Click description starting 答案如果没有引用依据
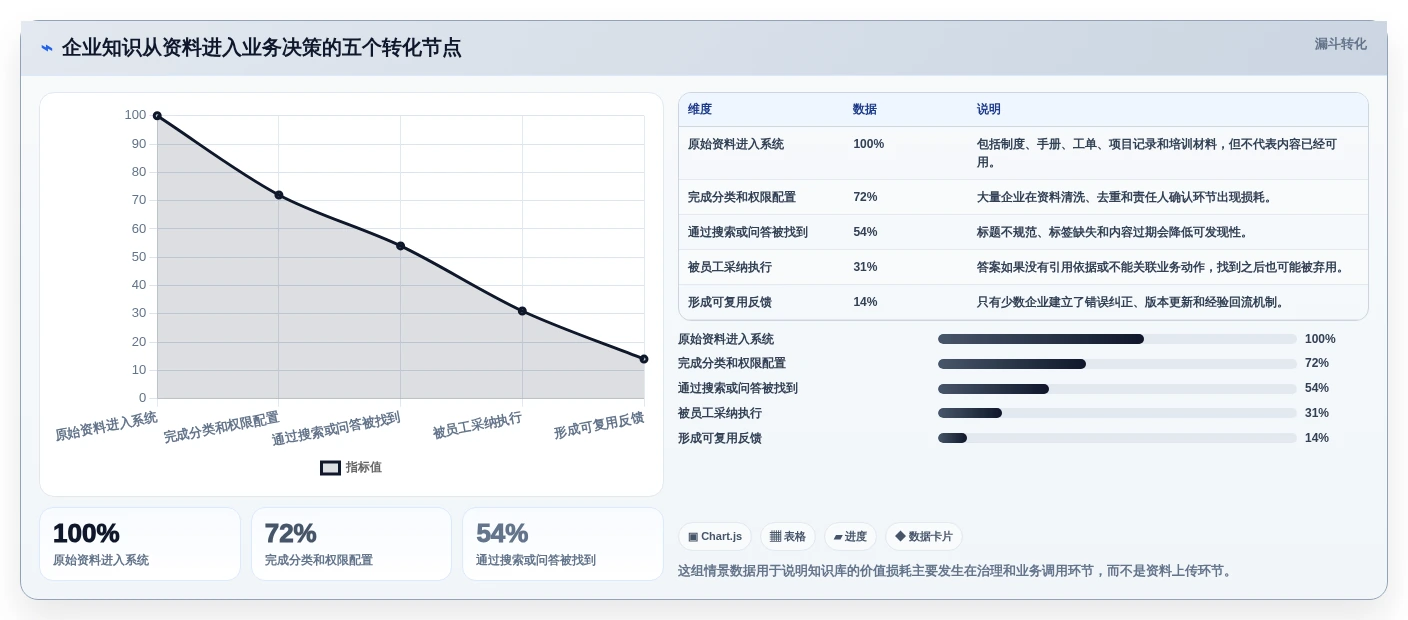1408x620 pixels. point(1162,268)
